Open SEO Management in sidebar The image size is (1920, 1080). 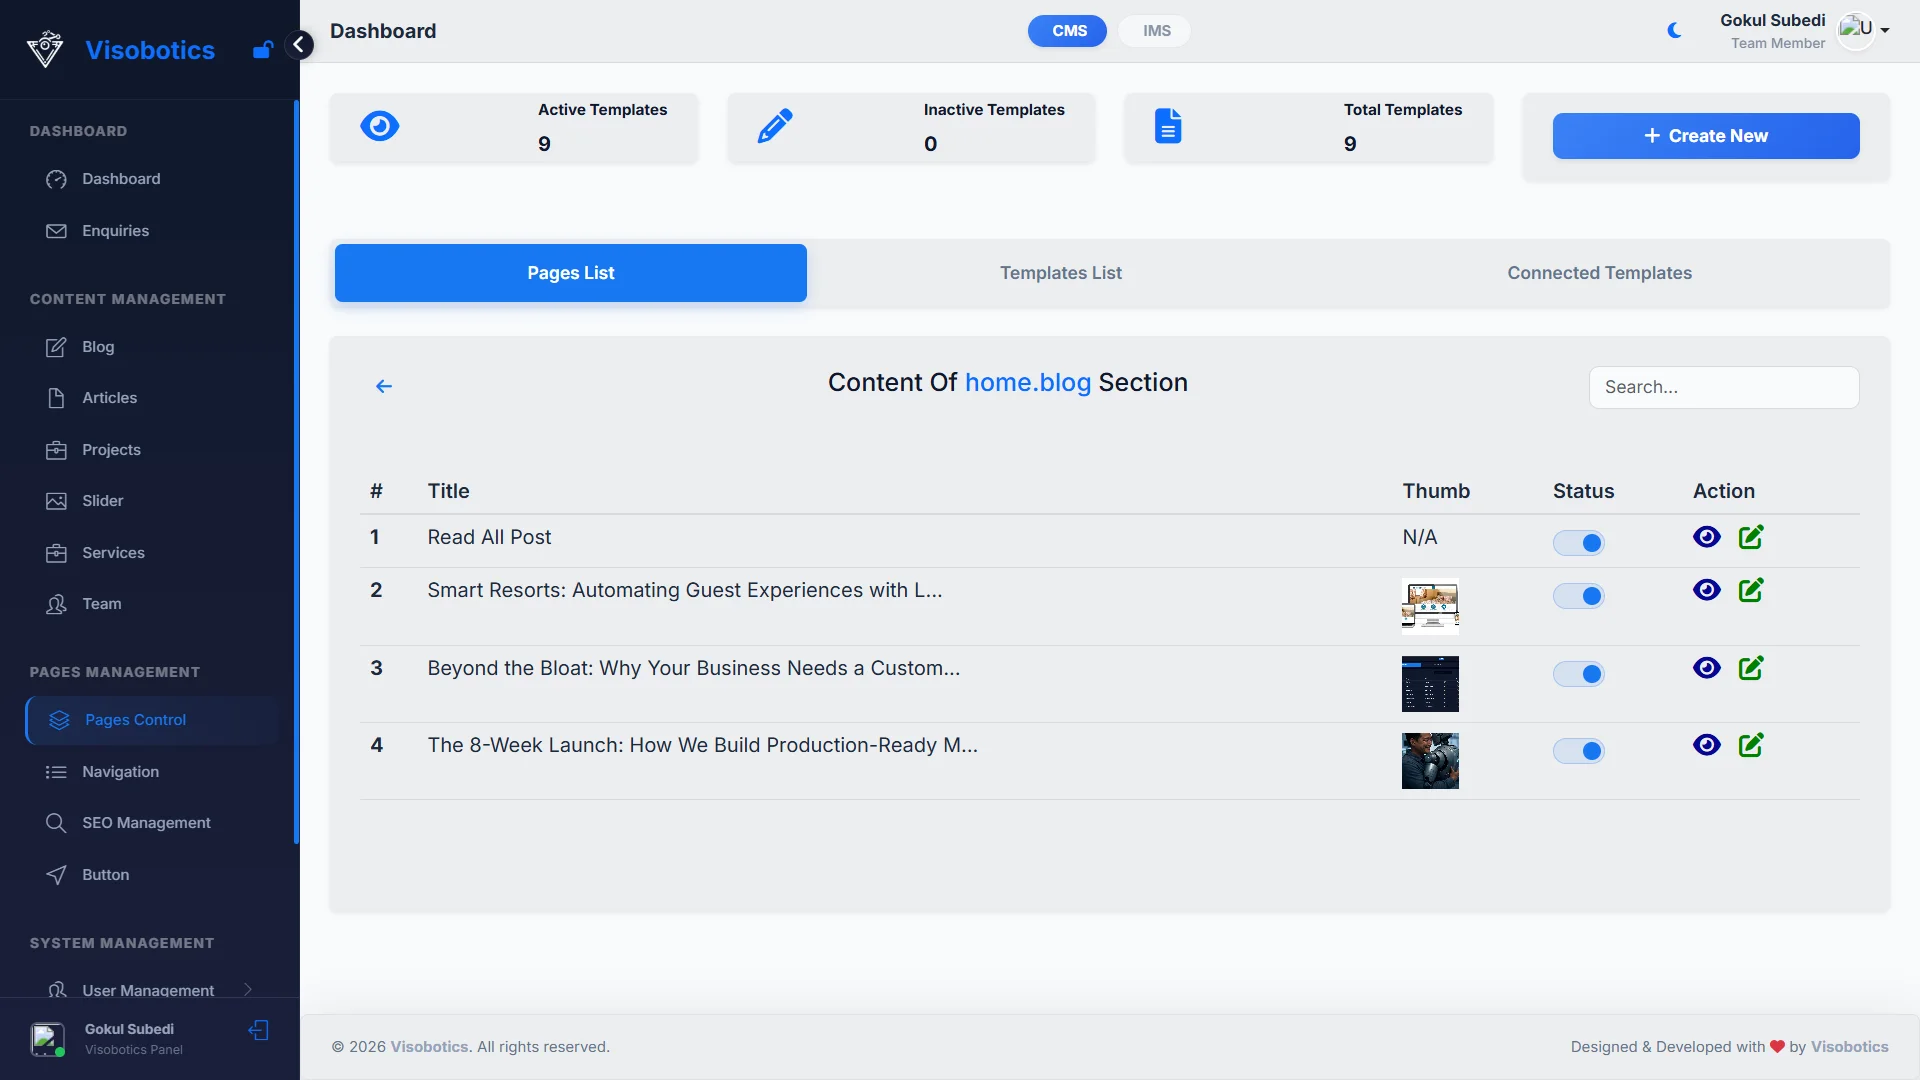click(x=146, y=823)
